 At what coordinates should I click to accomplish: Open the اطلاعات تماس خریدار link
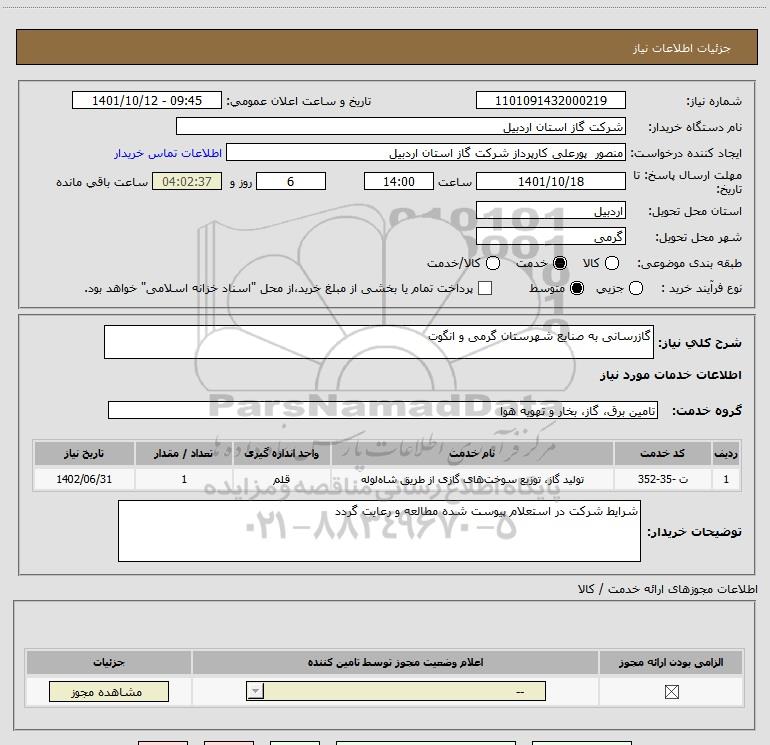168,153
